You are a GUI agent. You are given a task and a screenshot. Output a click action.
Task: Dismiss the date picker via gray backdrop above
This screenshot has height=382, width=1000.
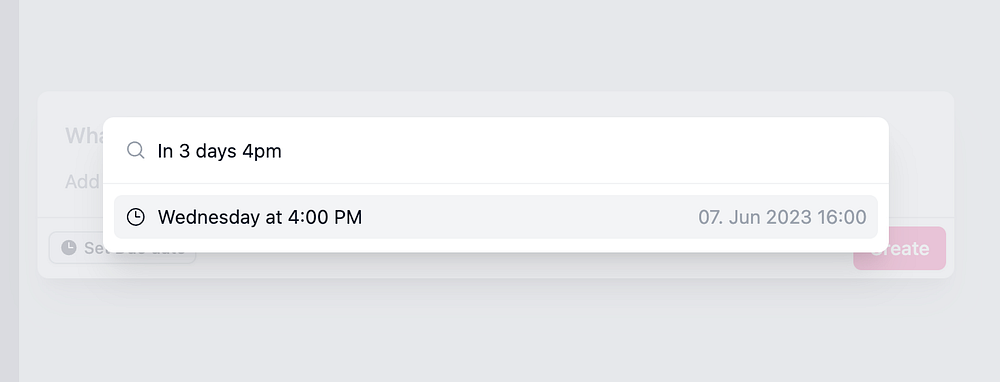(x=496, y=45)
